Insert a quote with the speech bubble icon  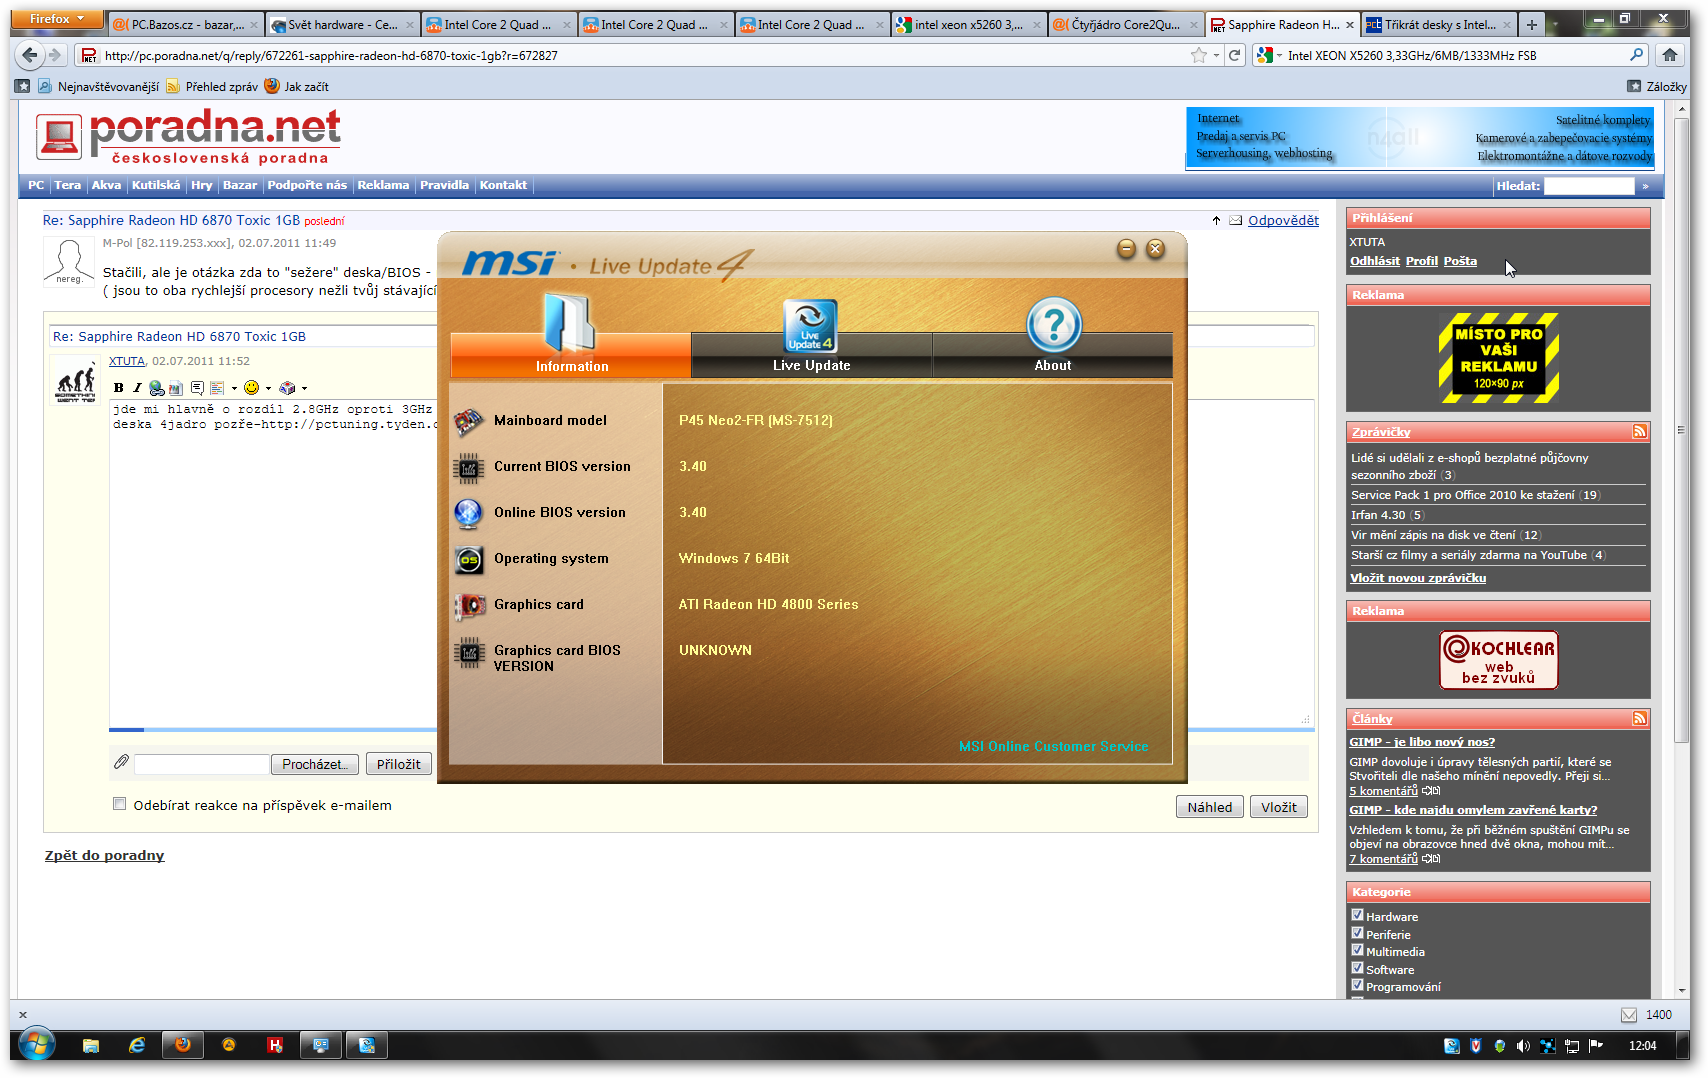coord(197,388)
